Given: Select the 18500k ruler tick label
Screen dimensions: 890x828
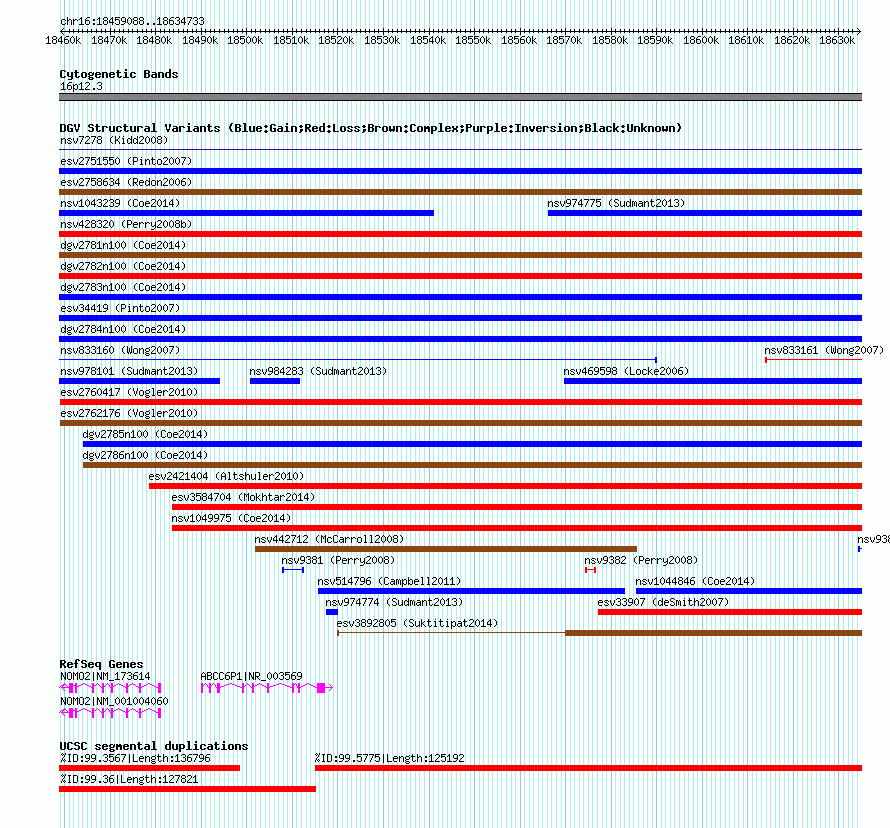Looking at the screenshot, I should pos(245,40).
